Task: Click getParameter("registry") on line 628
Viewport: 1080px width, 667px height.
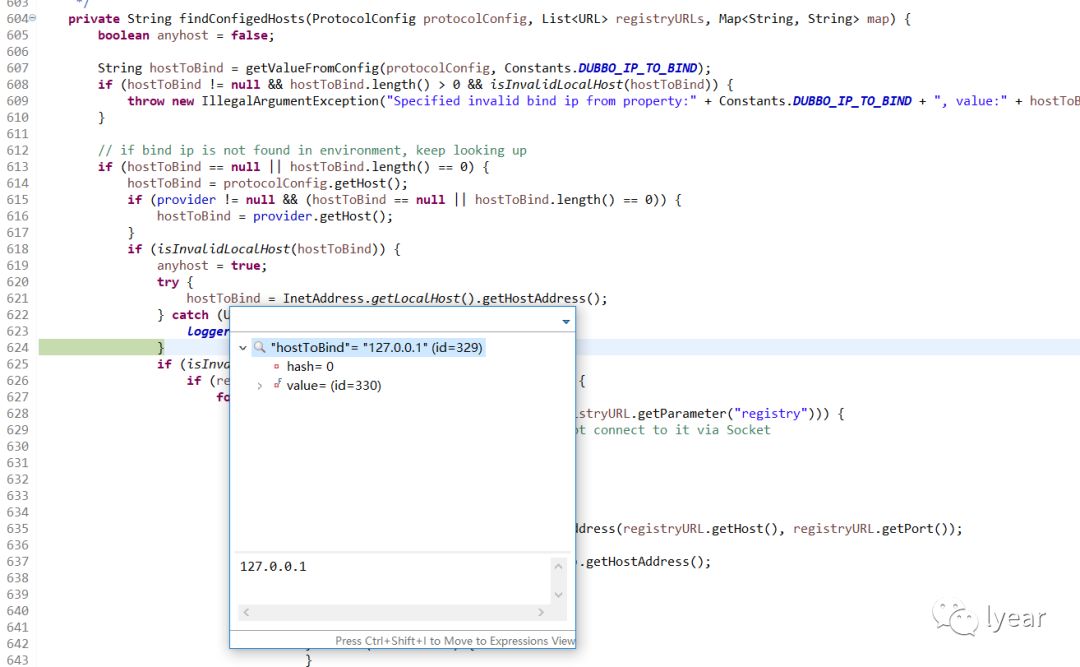Action: [727, 413]
